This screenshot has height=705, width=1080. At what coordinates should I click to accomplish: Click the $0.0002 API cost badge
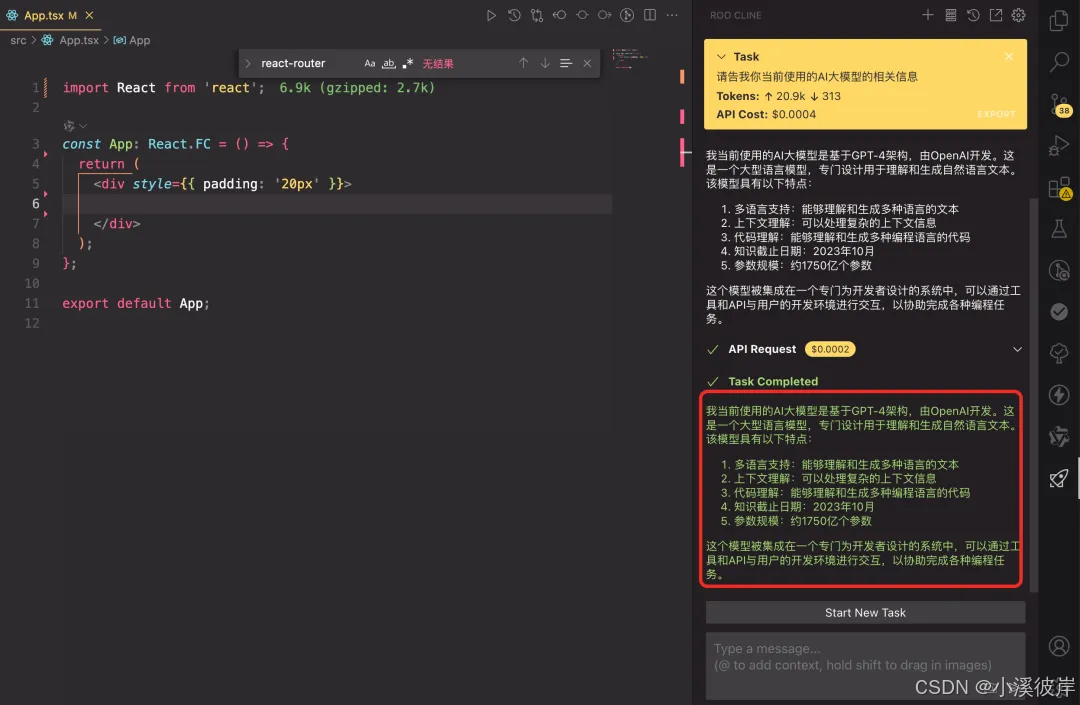[830, 349]
